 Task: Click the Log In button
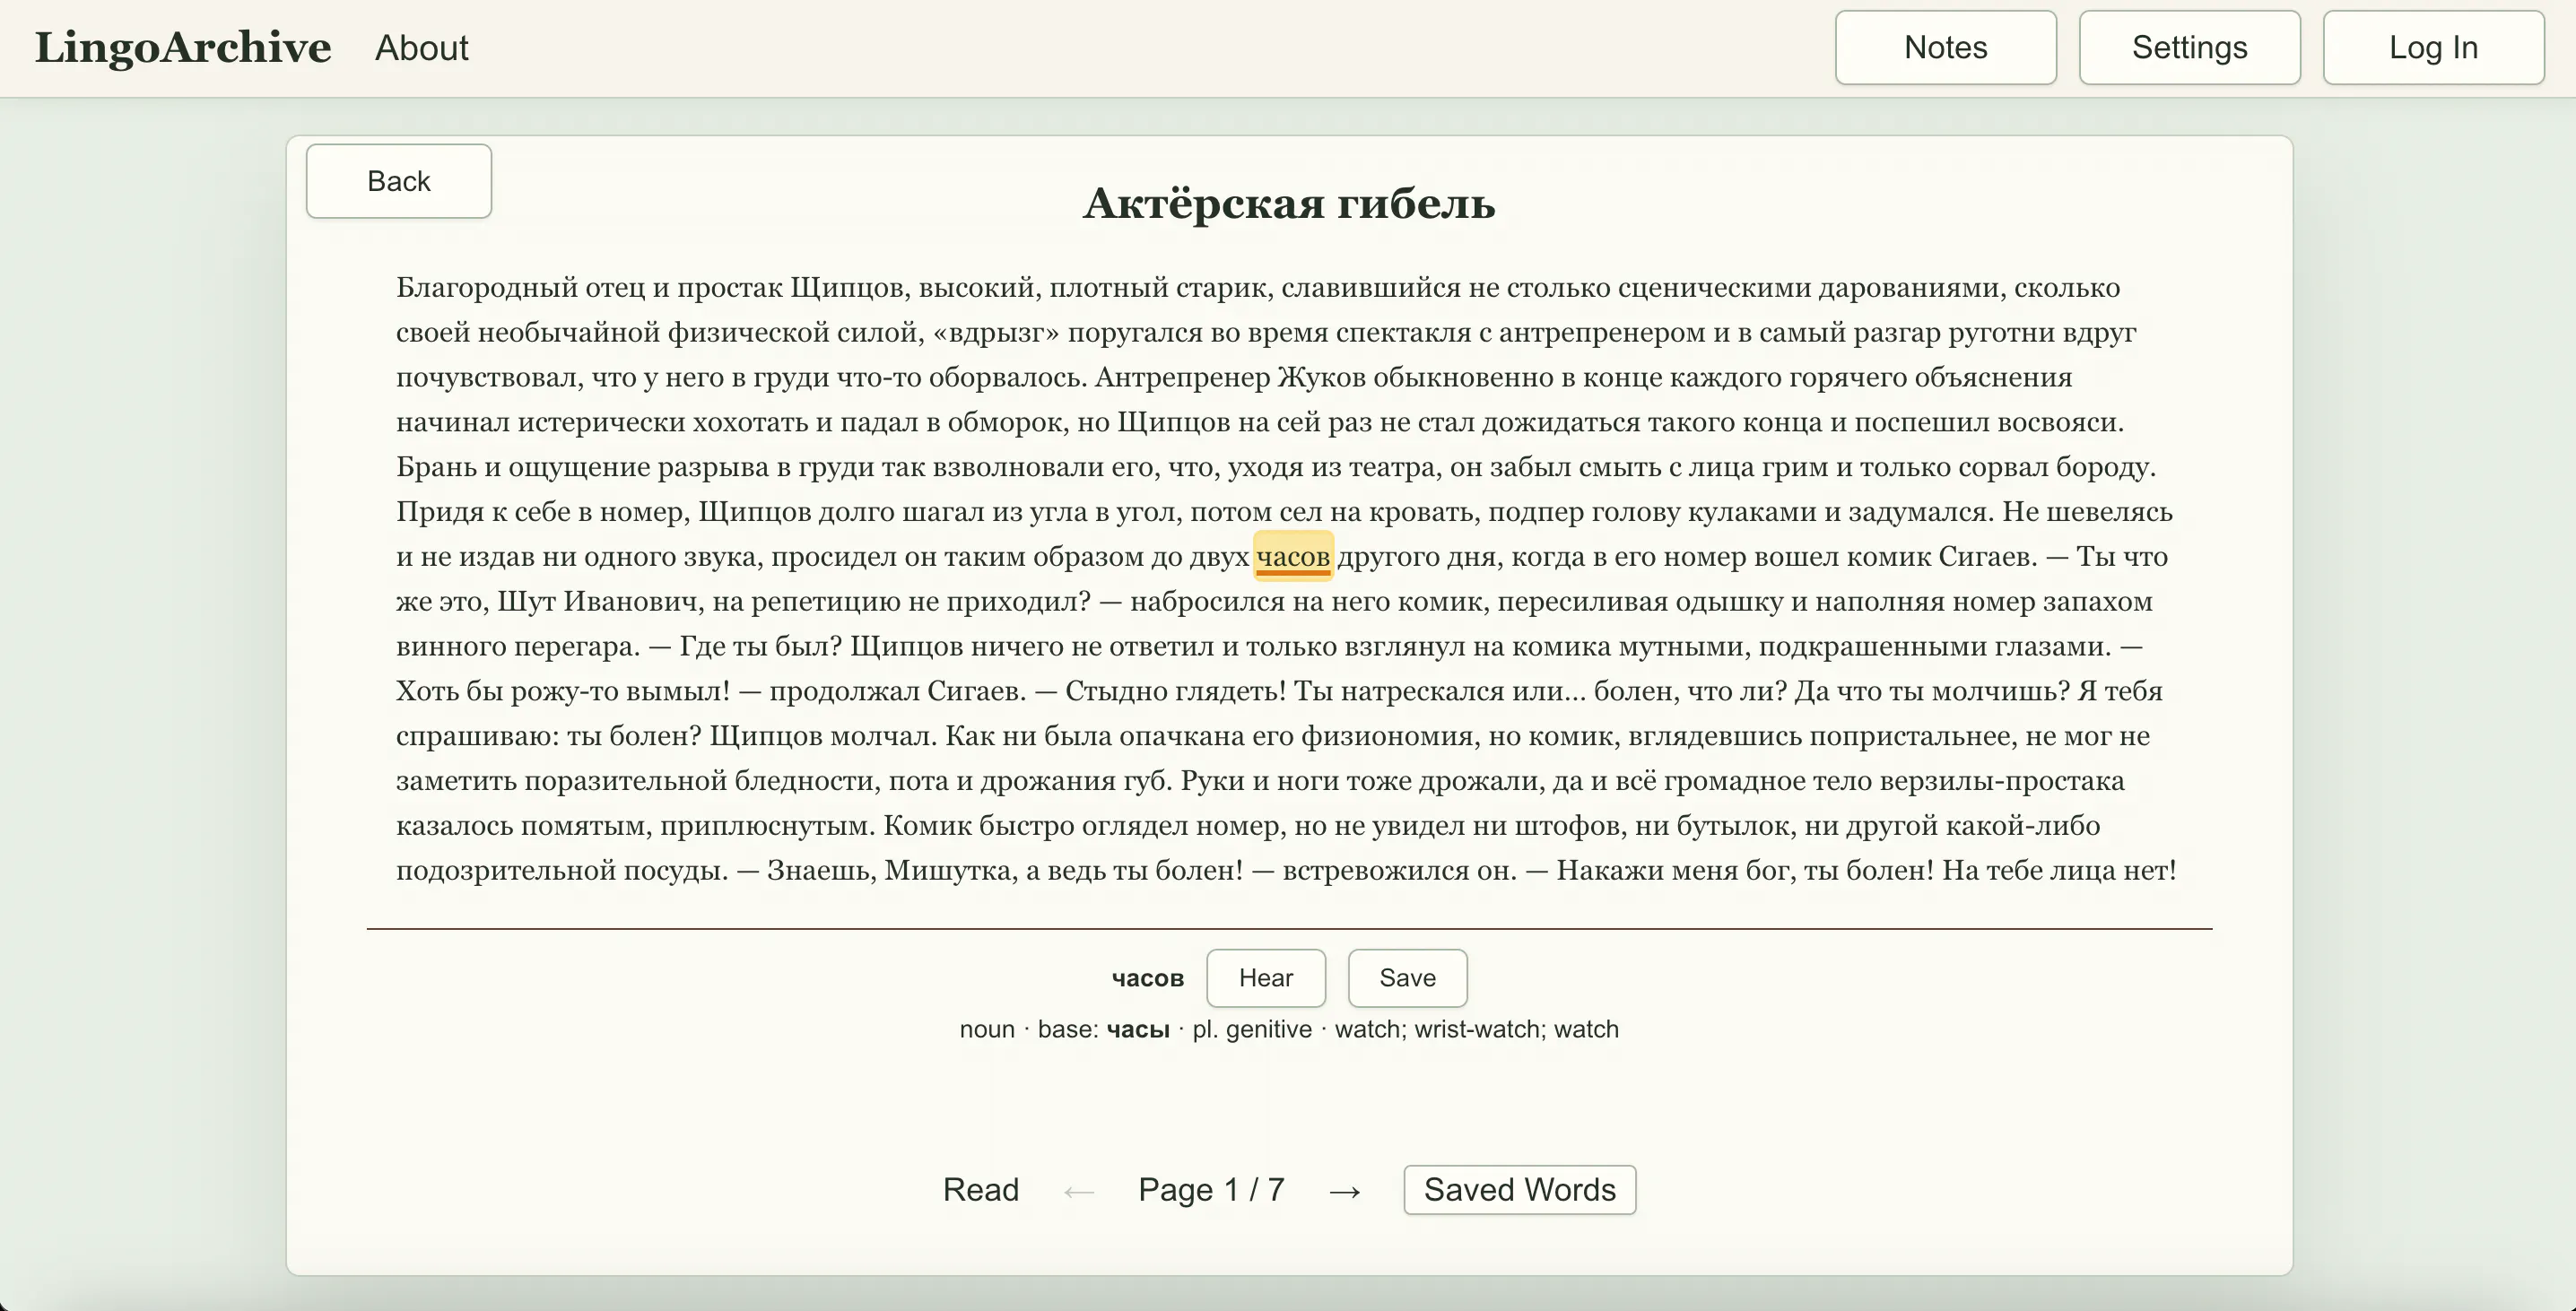[2433, 48]
